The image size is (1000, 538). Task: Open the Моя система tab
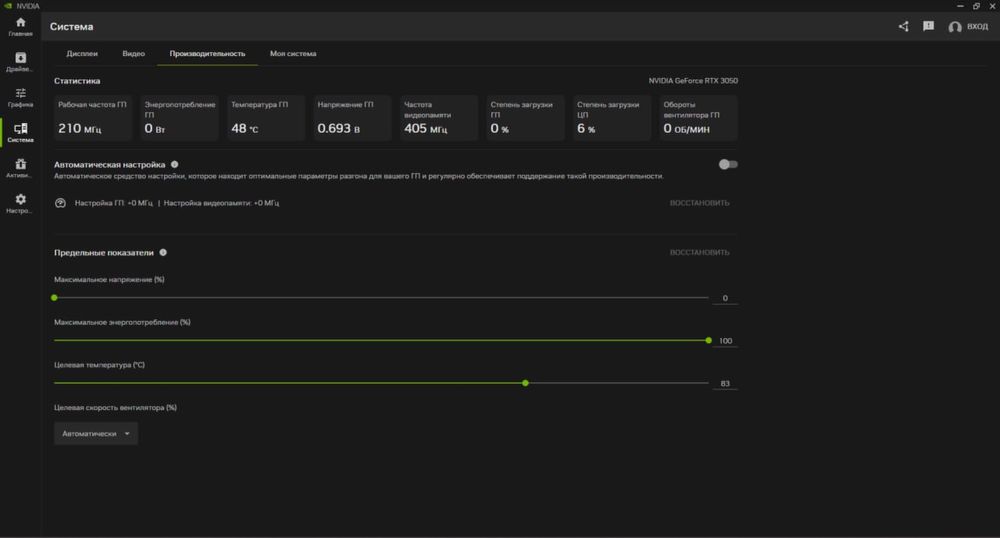(x=293, y=53)
